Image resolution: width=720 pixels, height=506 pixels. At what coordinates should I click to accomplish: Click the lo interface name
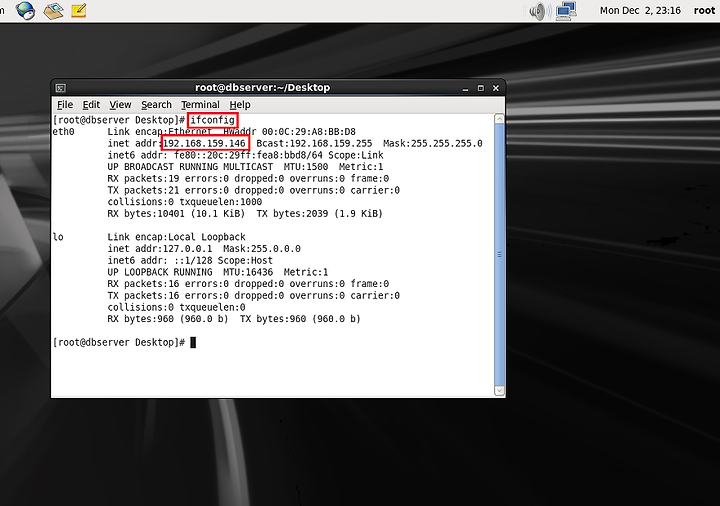click(58, 237)
